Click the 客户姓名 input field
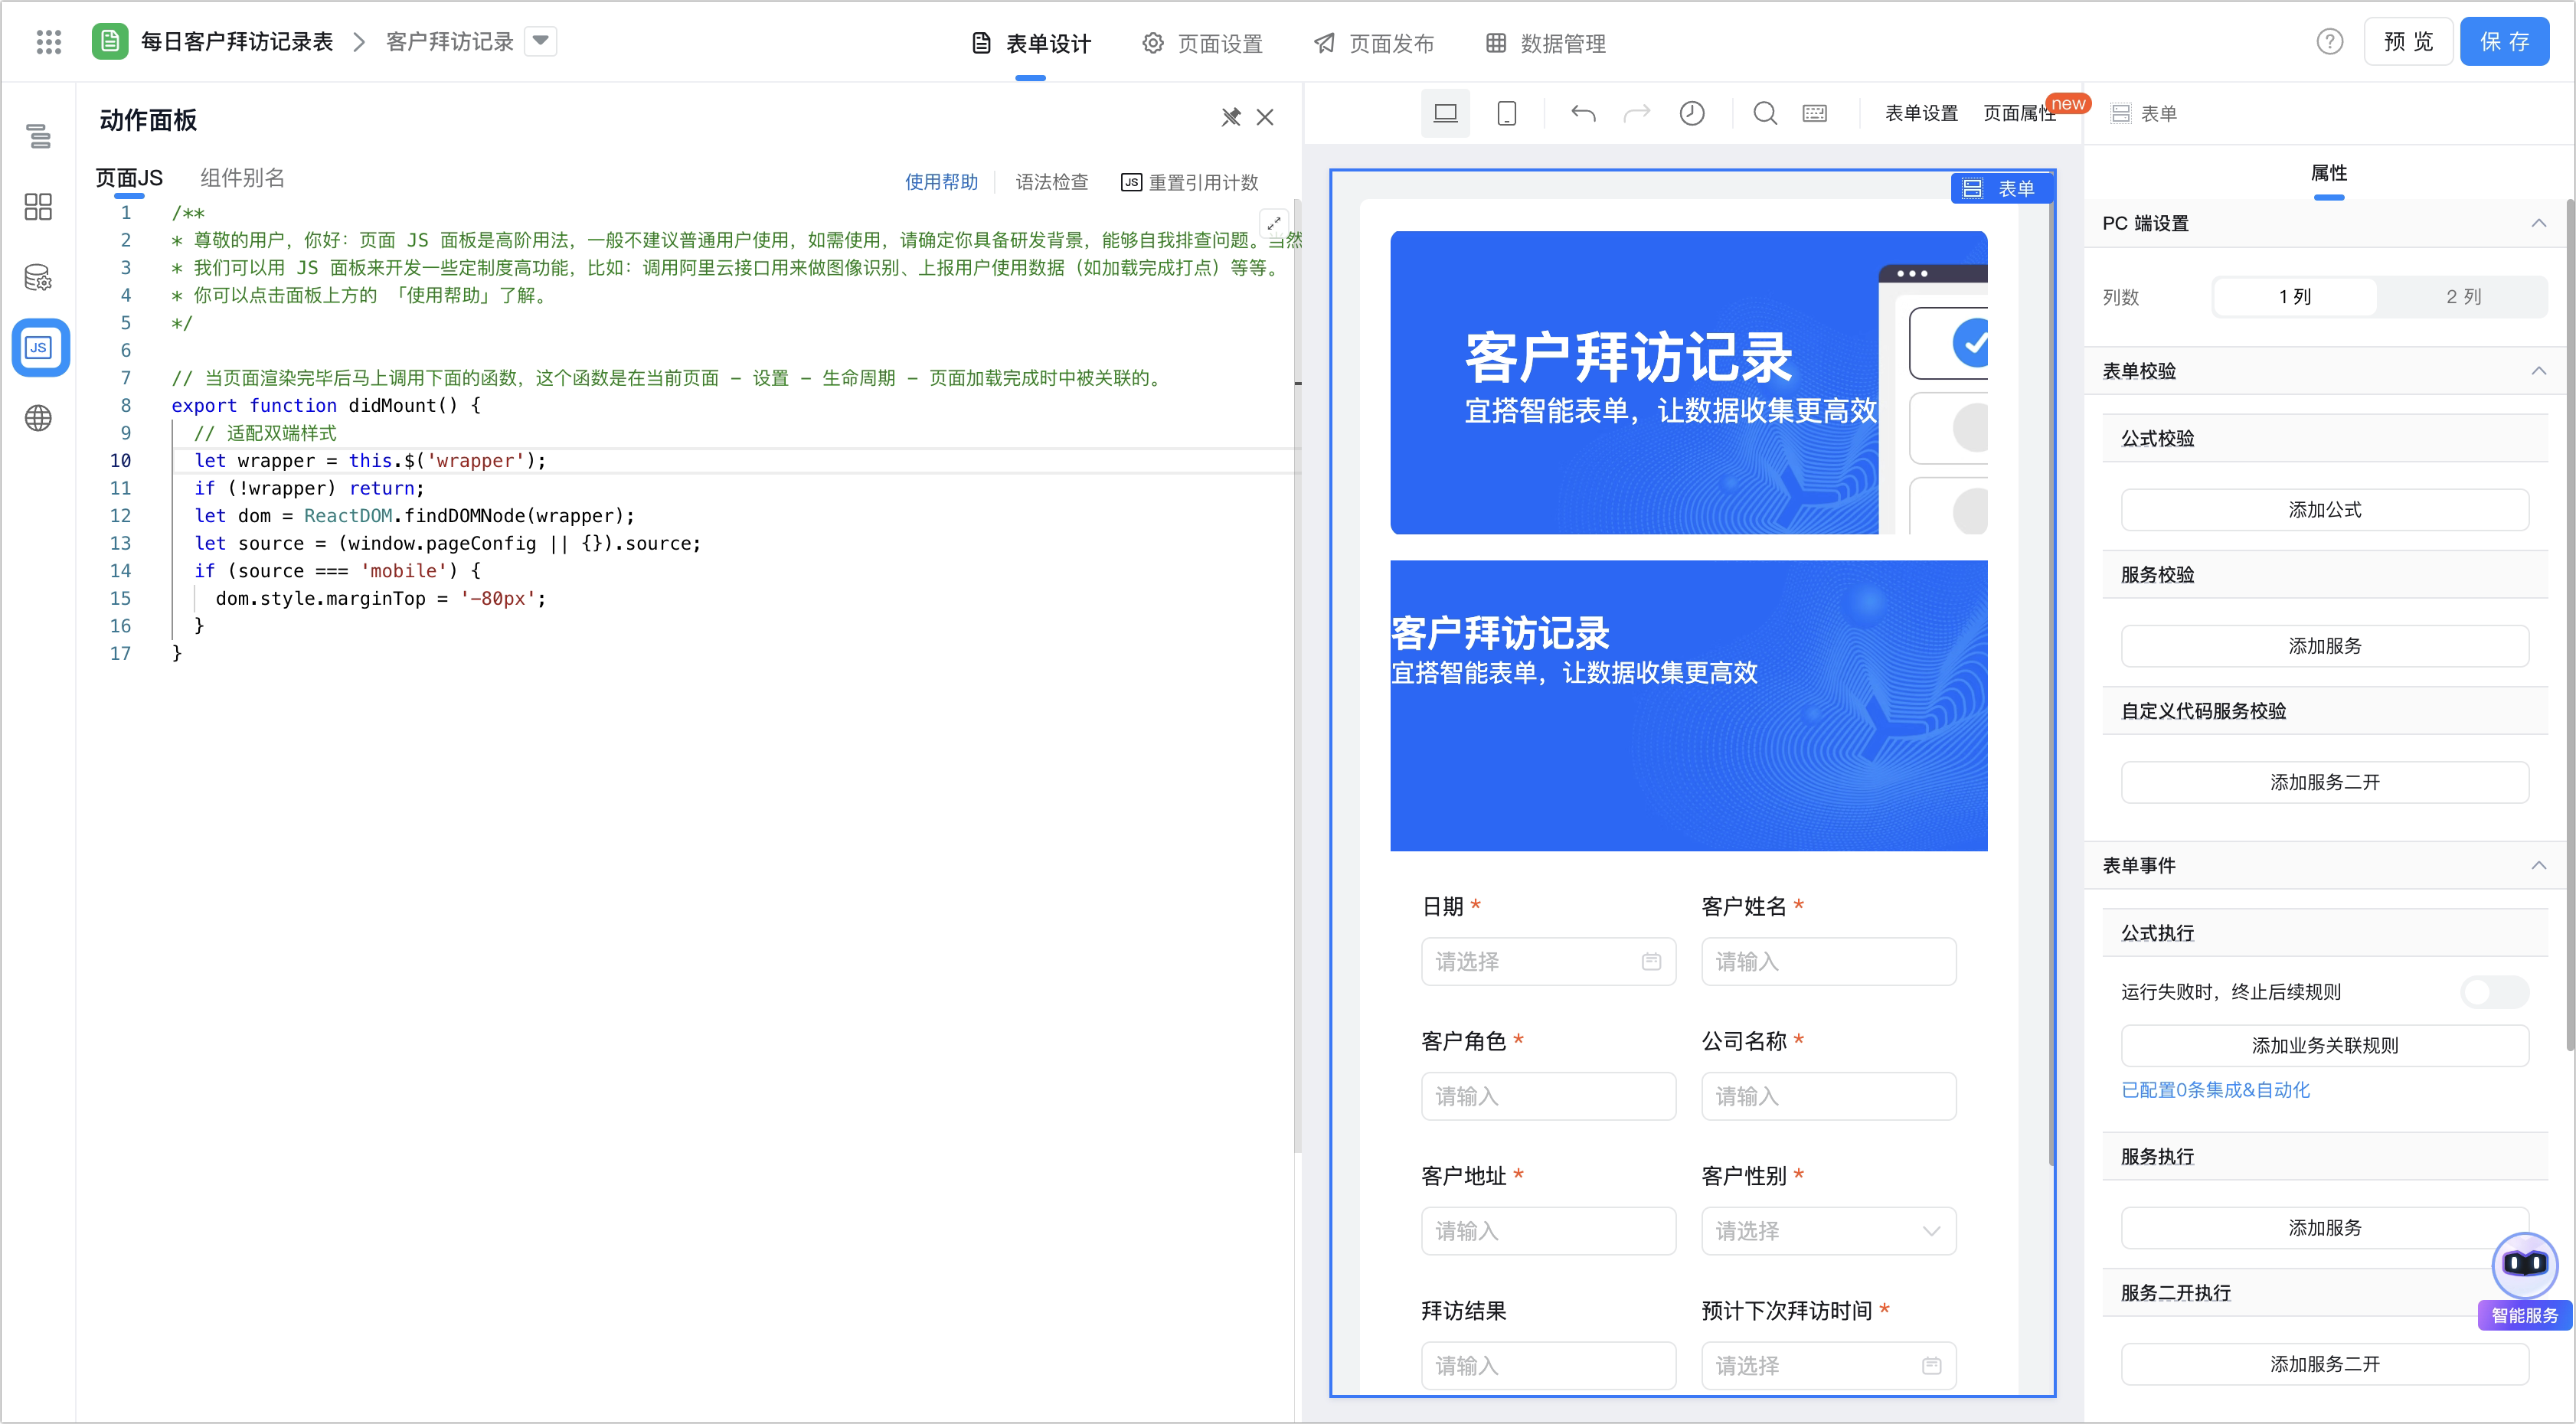Viewport: 2576px width, 1424px height. 1828,961
